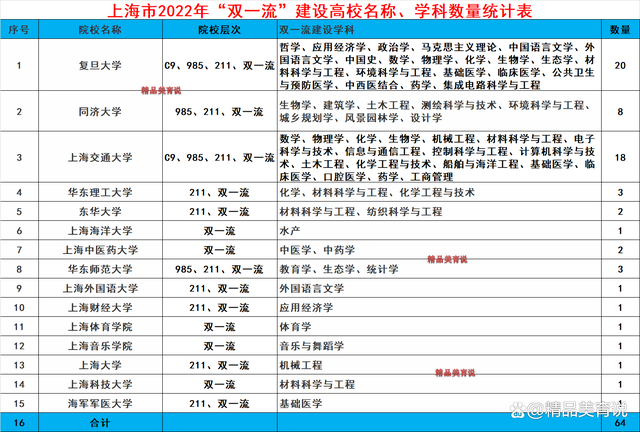Click the 海军军医大学 cell

point(100,403)
